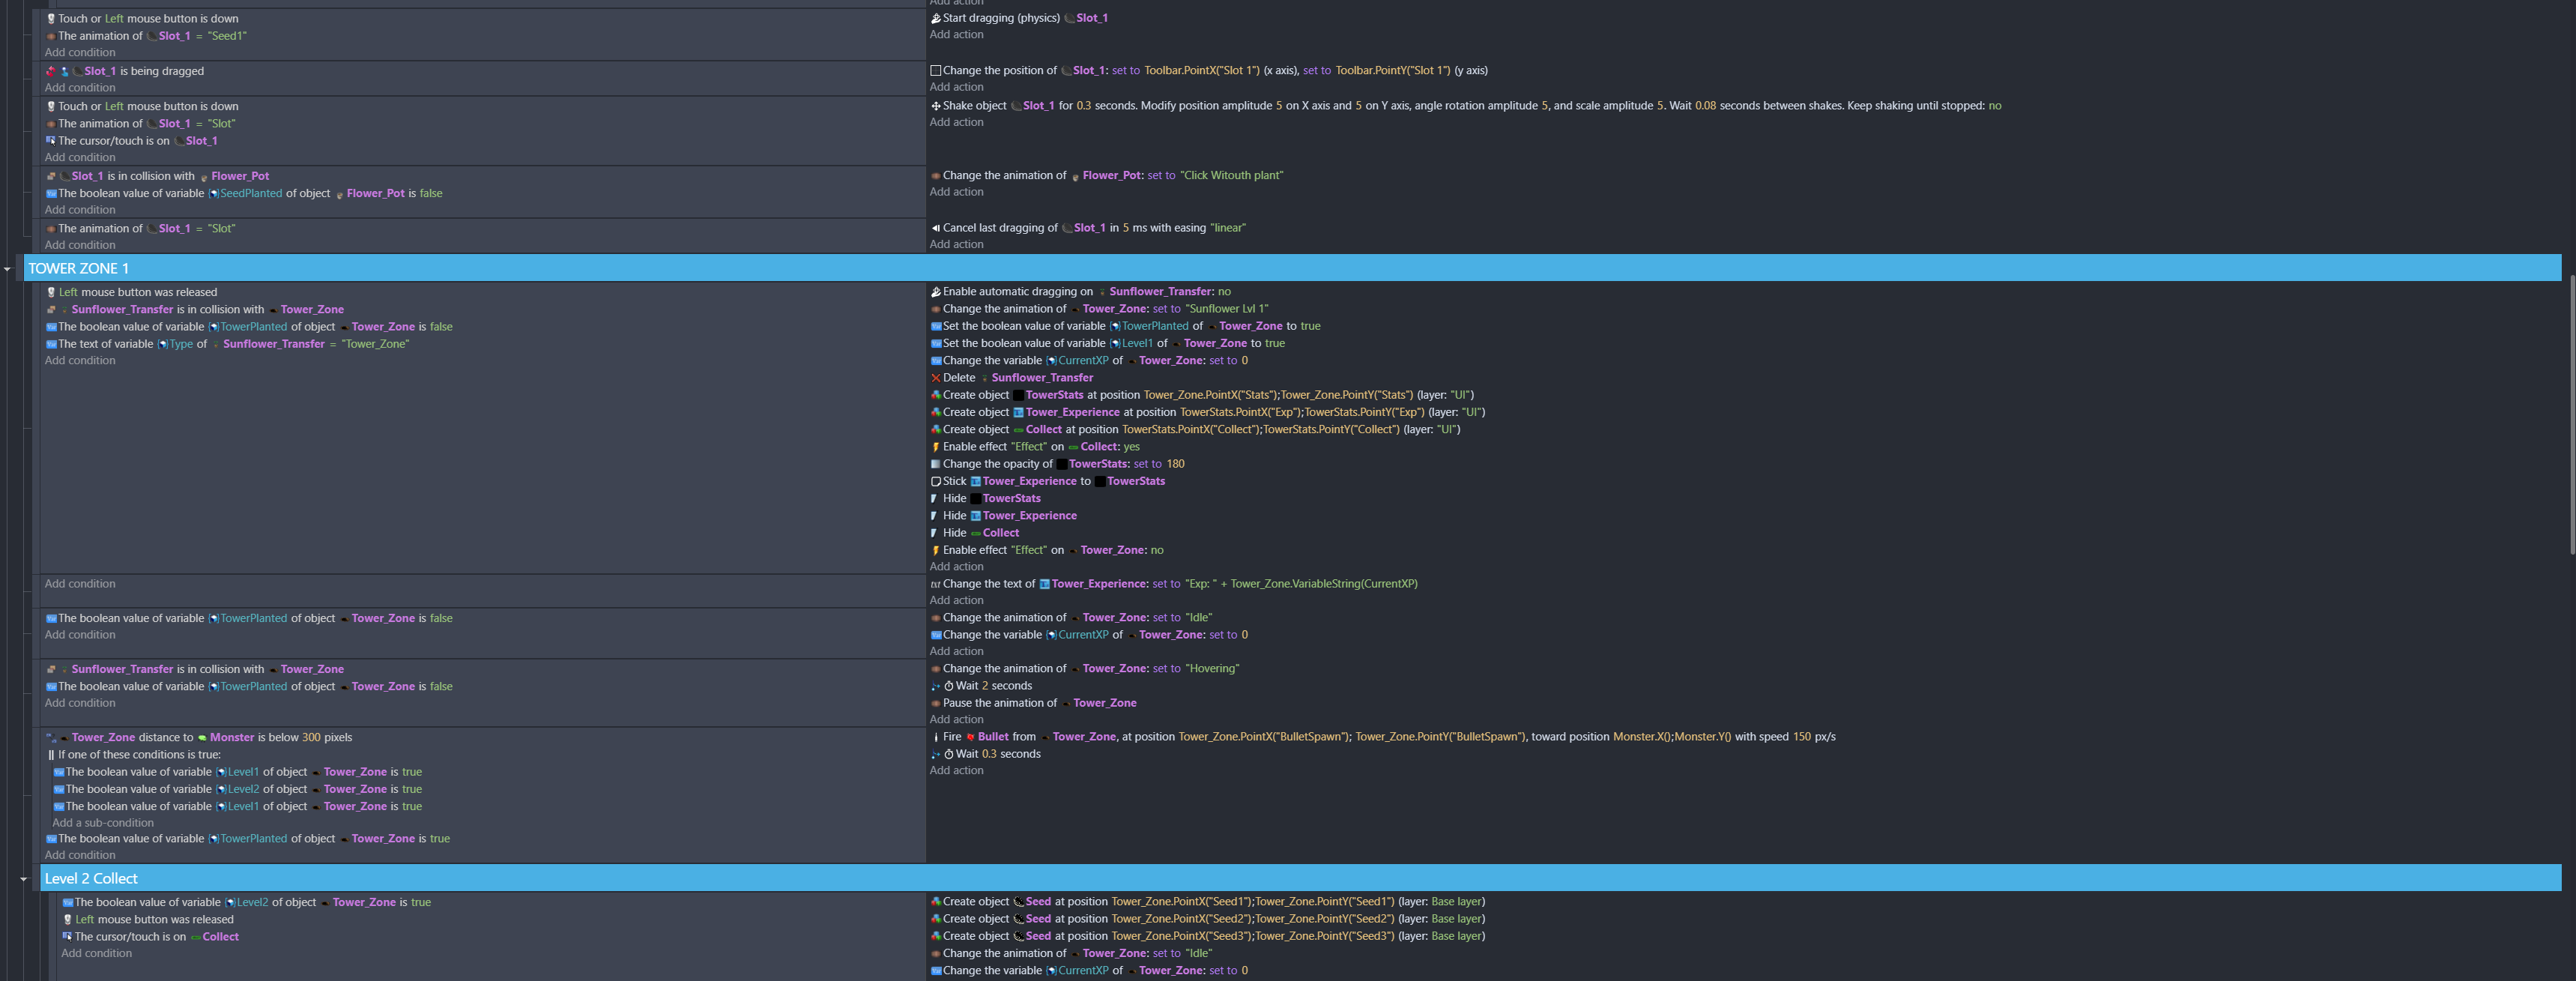Click 'Add condition' under Slot_1 is being dragged
This screenshot has width=2576, height=981.
click(x=80, y=88)
